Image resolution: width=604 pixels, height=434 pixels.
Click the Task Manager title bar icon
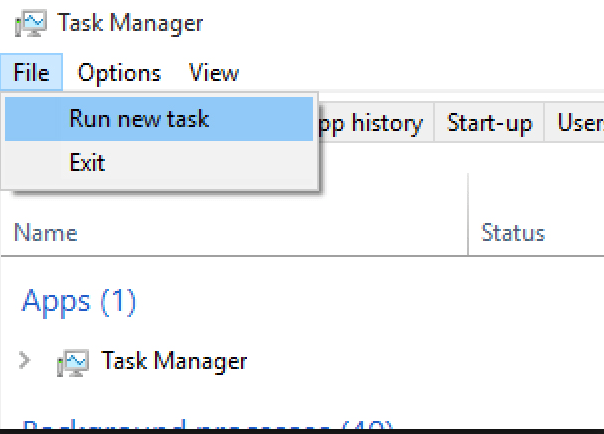(x=33, y=23)
